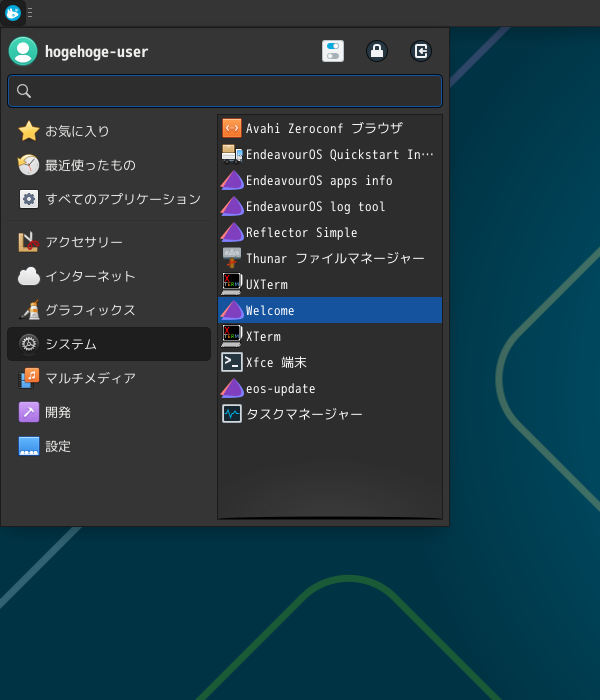This screenshot has height=700, width=600.
Task: Click the お気に入り star icon
Action: [29, 131]
